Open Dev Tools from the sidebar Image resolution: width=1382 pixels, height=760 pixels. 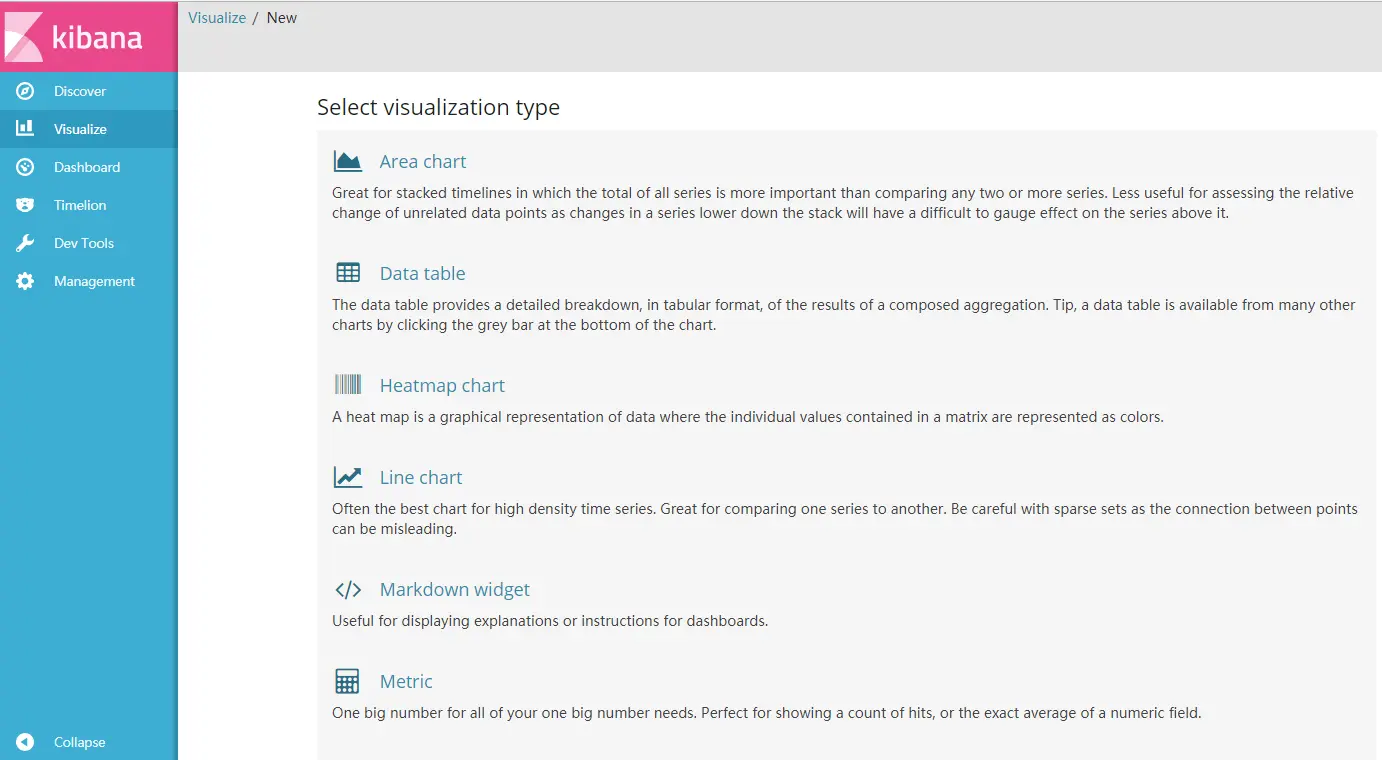pyautogui.click(x=84, y=243)
